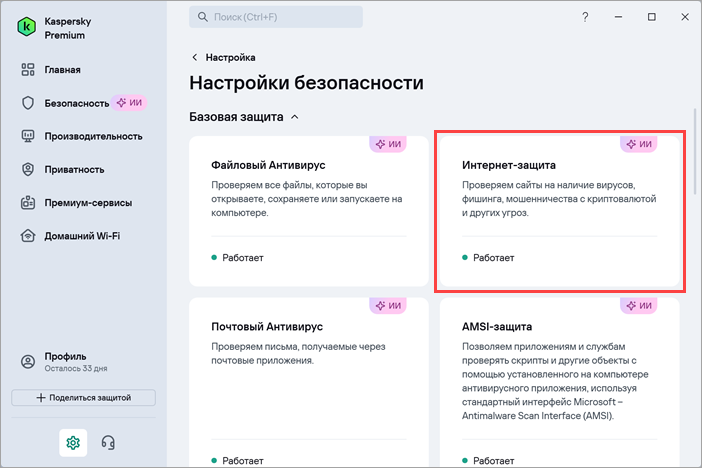
Task: Click ИИ badge on Файловый Антивирус card
Action: point(388,144)
